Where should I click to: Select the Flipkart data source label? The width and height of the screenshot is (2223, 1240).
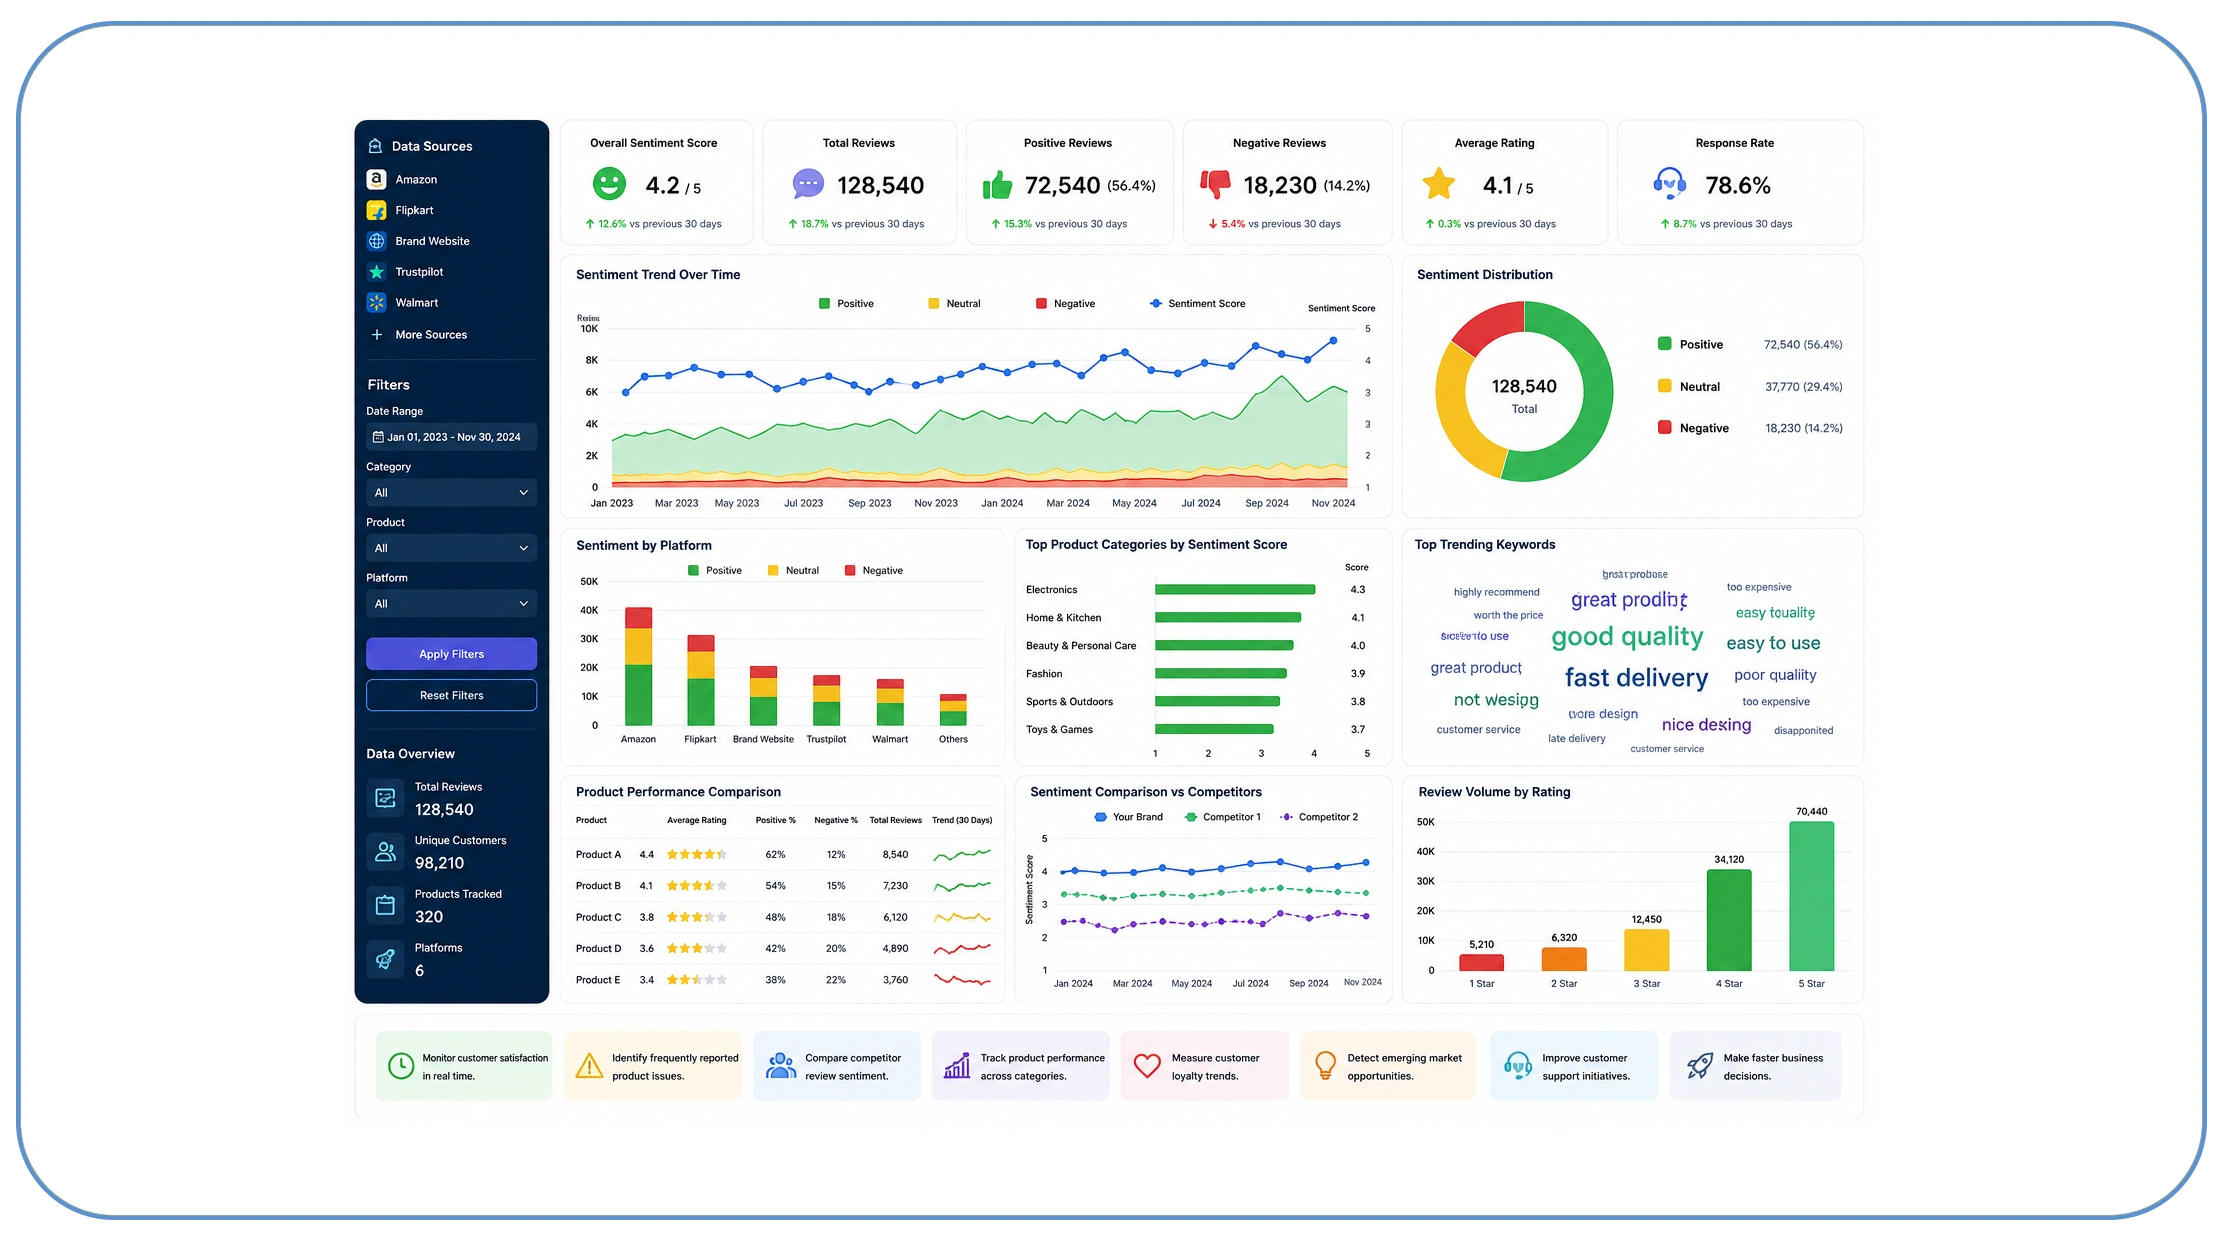coord(414,211)
